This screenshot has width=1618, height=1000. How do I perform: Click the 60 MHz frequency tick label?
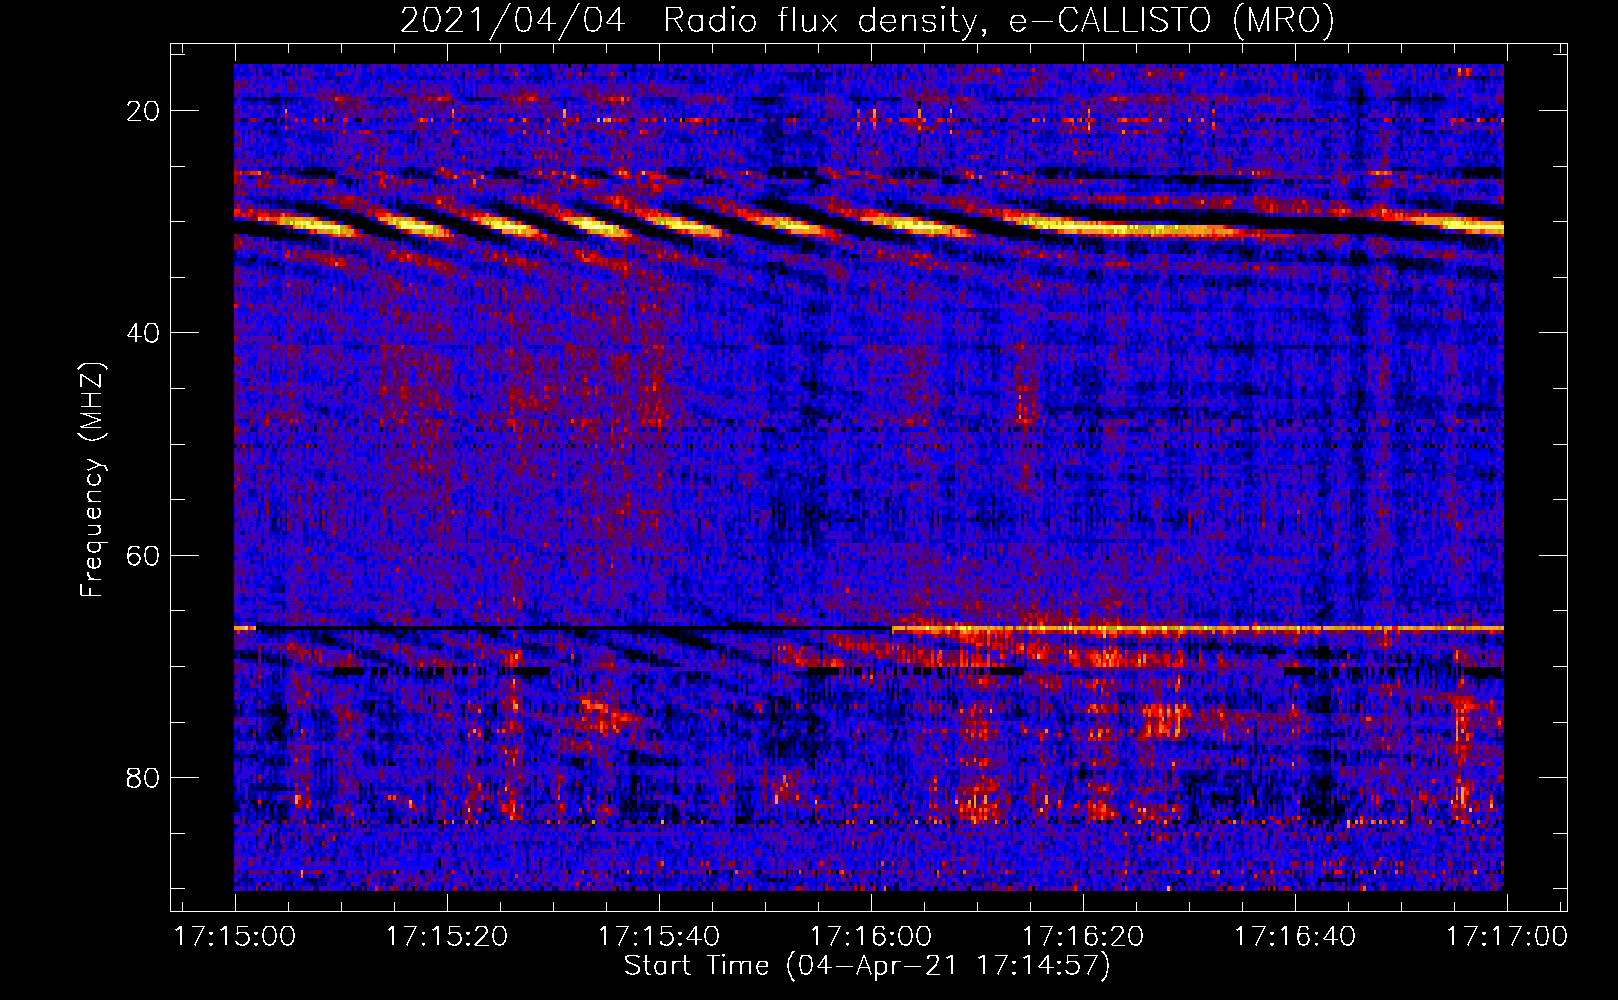click(144, 555)
